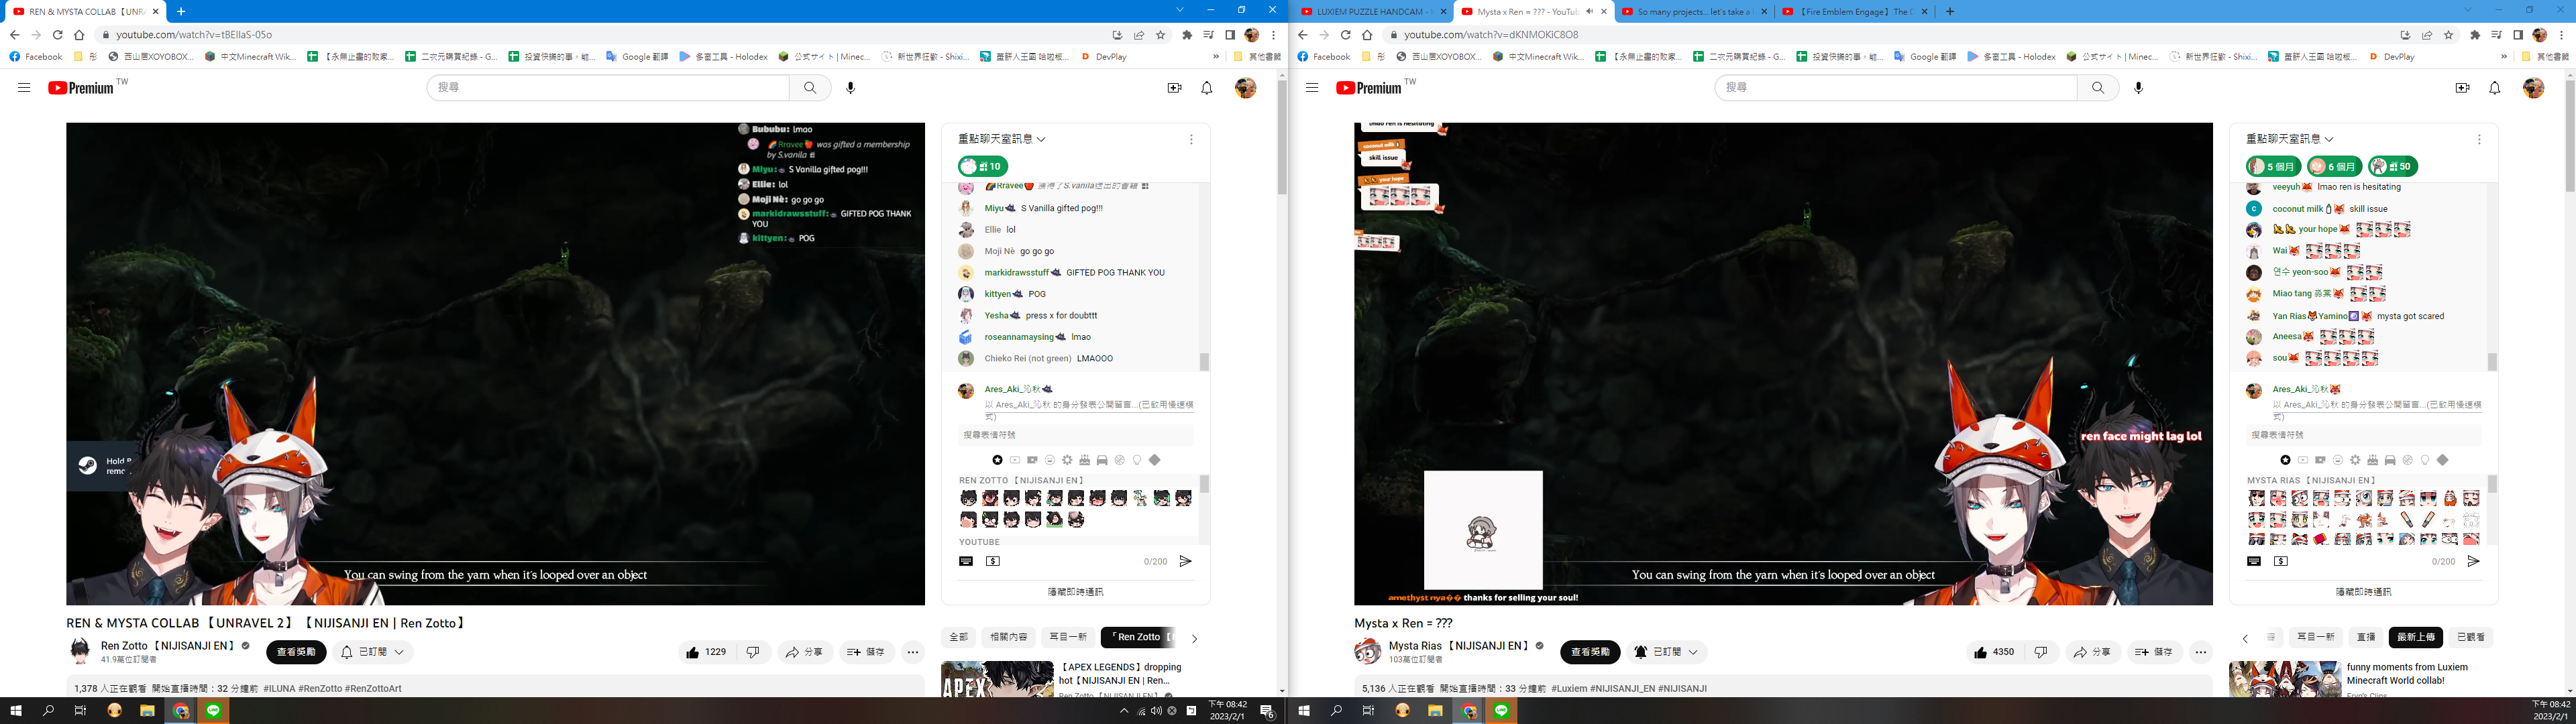Click the muted-tab speaker icon on Mysta x Ren tab
This screenshot has width=2576, height=724.
tap(1589, 12)
